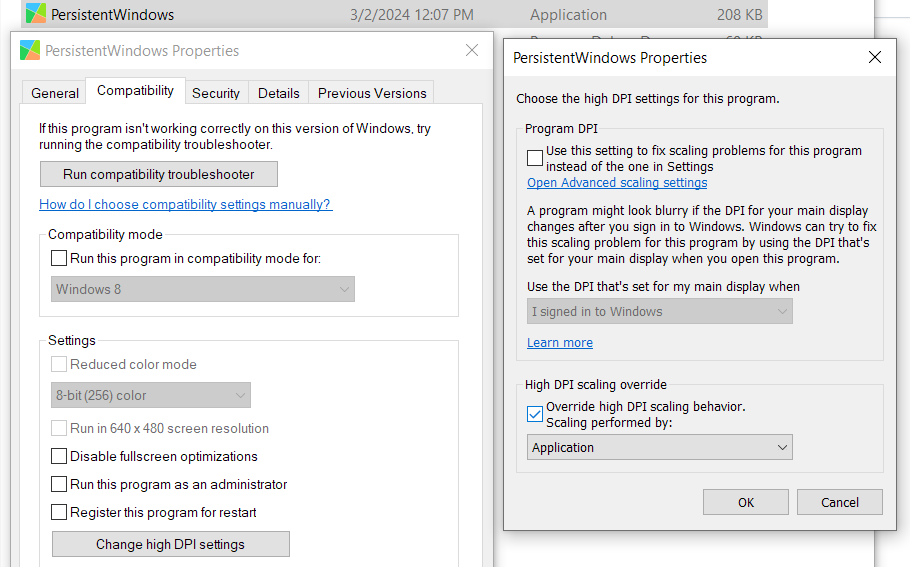Toggle Reduced color mode checkbox
Viewport: 910px width, 567px height.
click(x=59, y=364)
